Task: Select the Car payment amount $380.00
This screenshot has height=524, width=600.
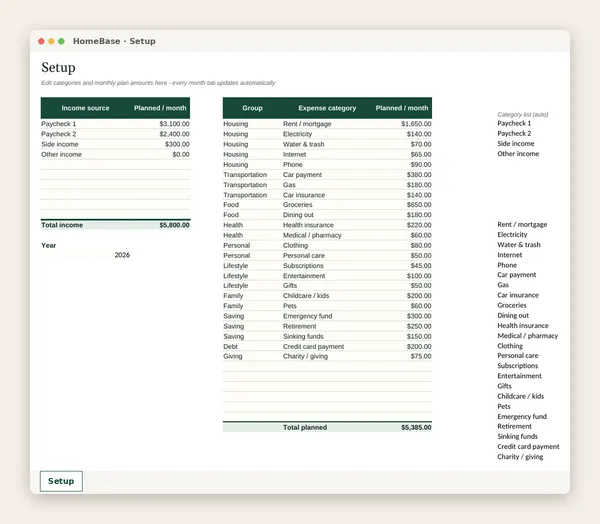Action: 419,175
